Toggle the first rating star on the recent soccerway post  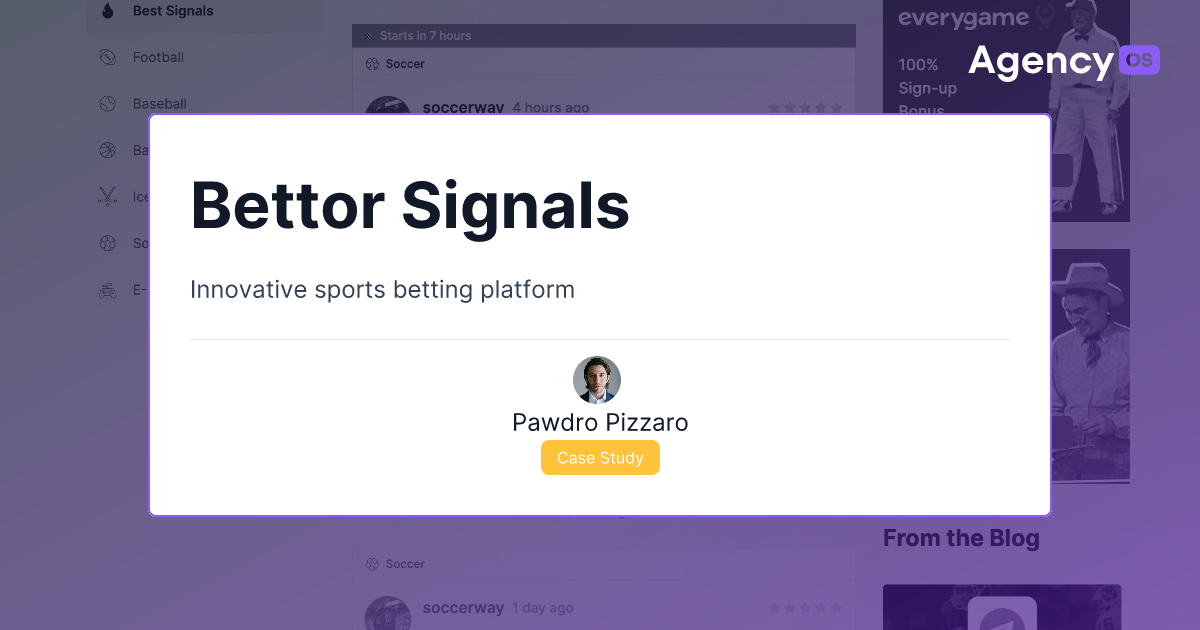(772, 107)
